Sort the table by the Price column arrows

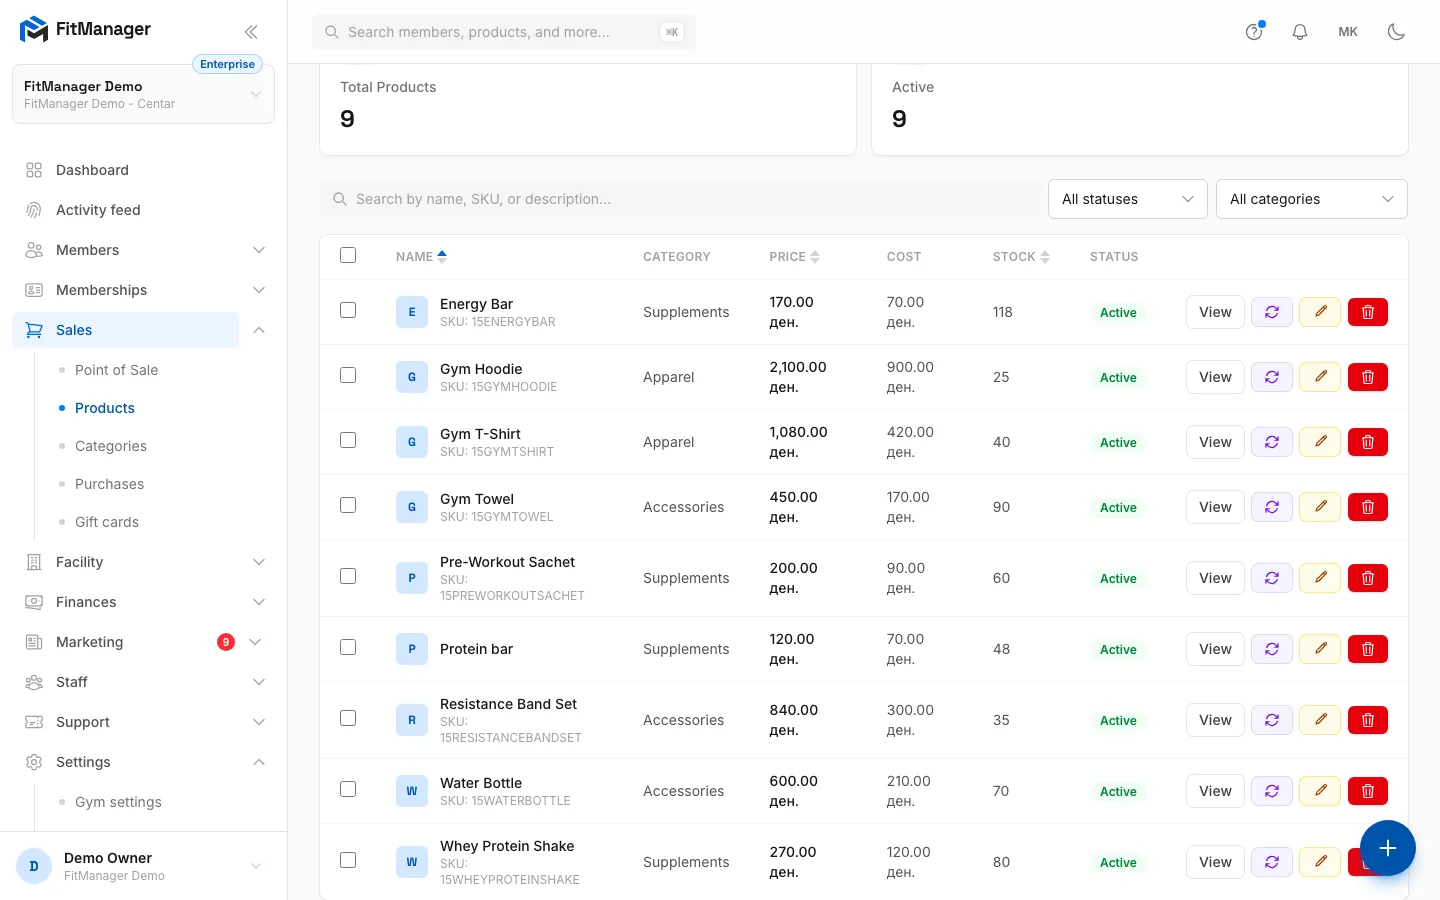[x=815, y=257]
